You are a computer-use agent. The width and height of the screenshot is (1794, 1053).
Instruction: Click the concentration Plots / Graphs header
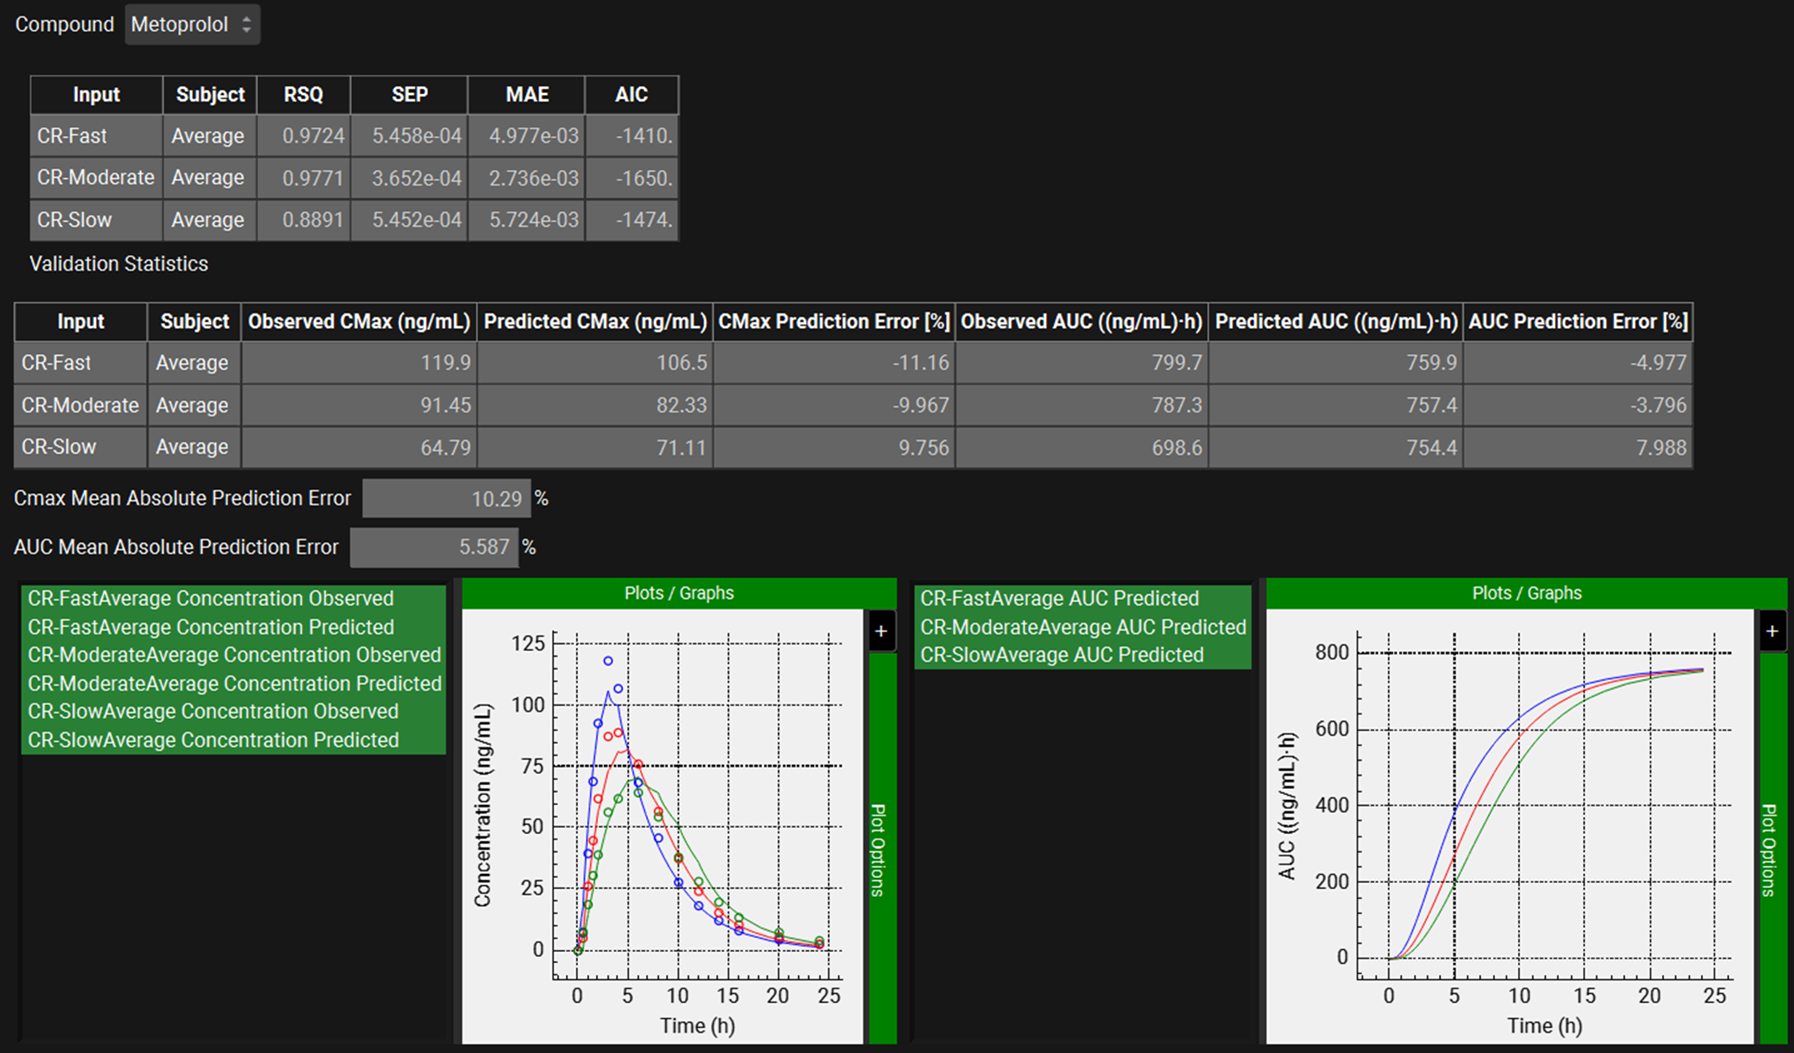[678, 593]
